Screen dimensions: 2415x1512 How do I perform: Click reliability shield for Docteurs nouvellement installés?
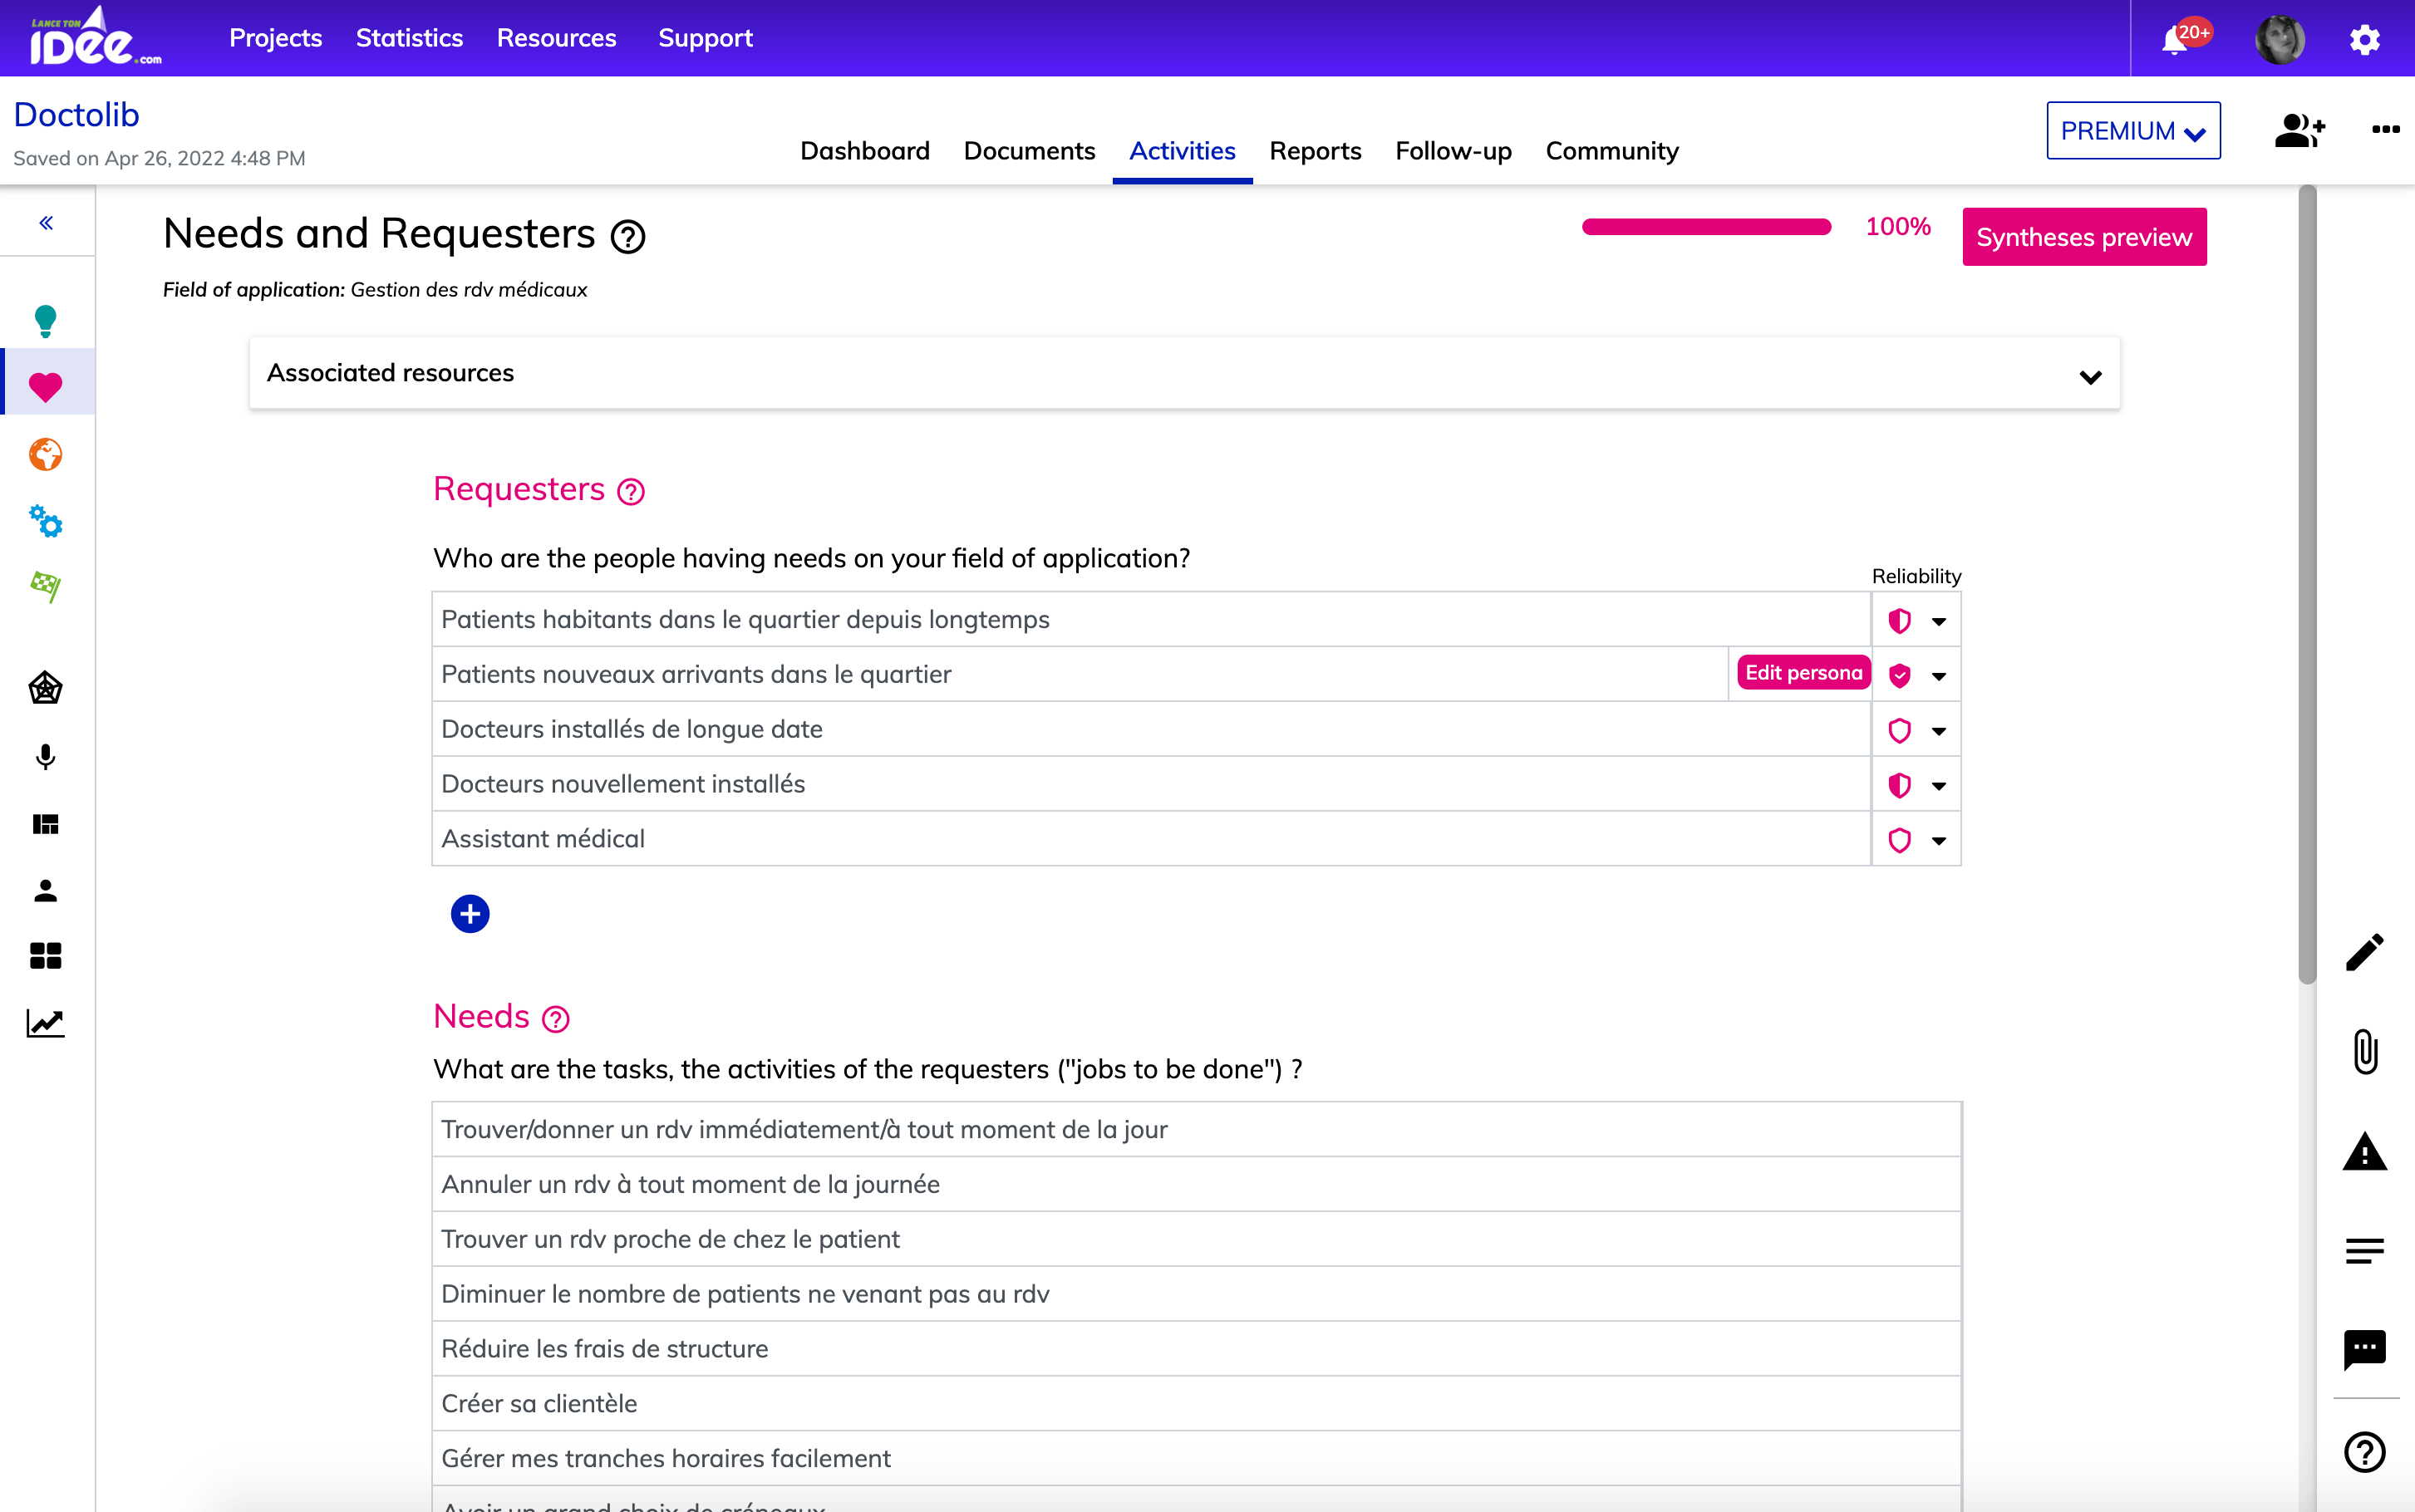pos(1899,786)
